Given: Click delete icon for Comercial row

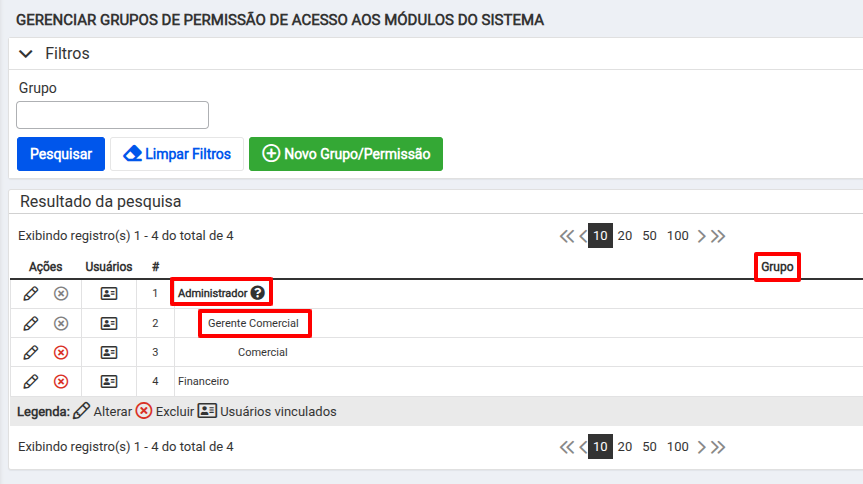Looking at the screenshot, I should [61, 352].
